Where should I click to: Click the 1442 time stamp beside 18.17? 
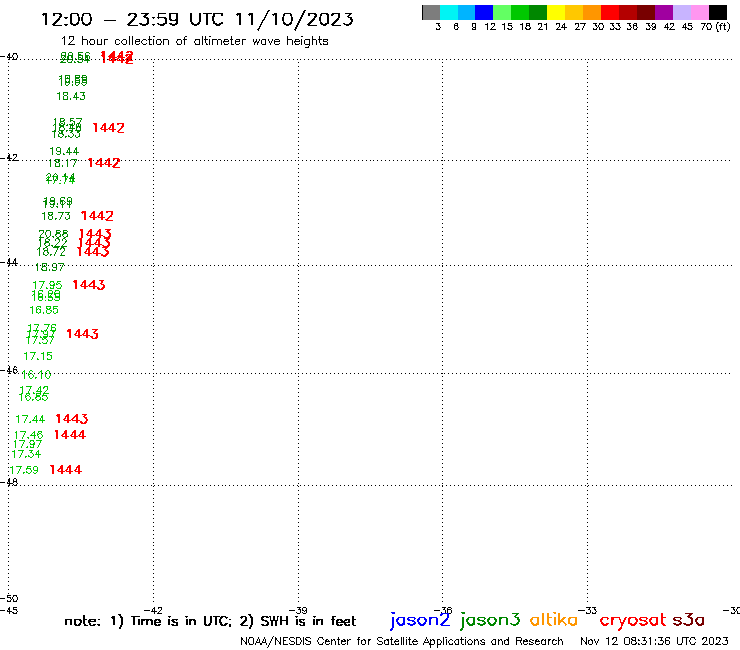pyautogui.click(x=104, y=163)
